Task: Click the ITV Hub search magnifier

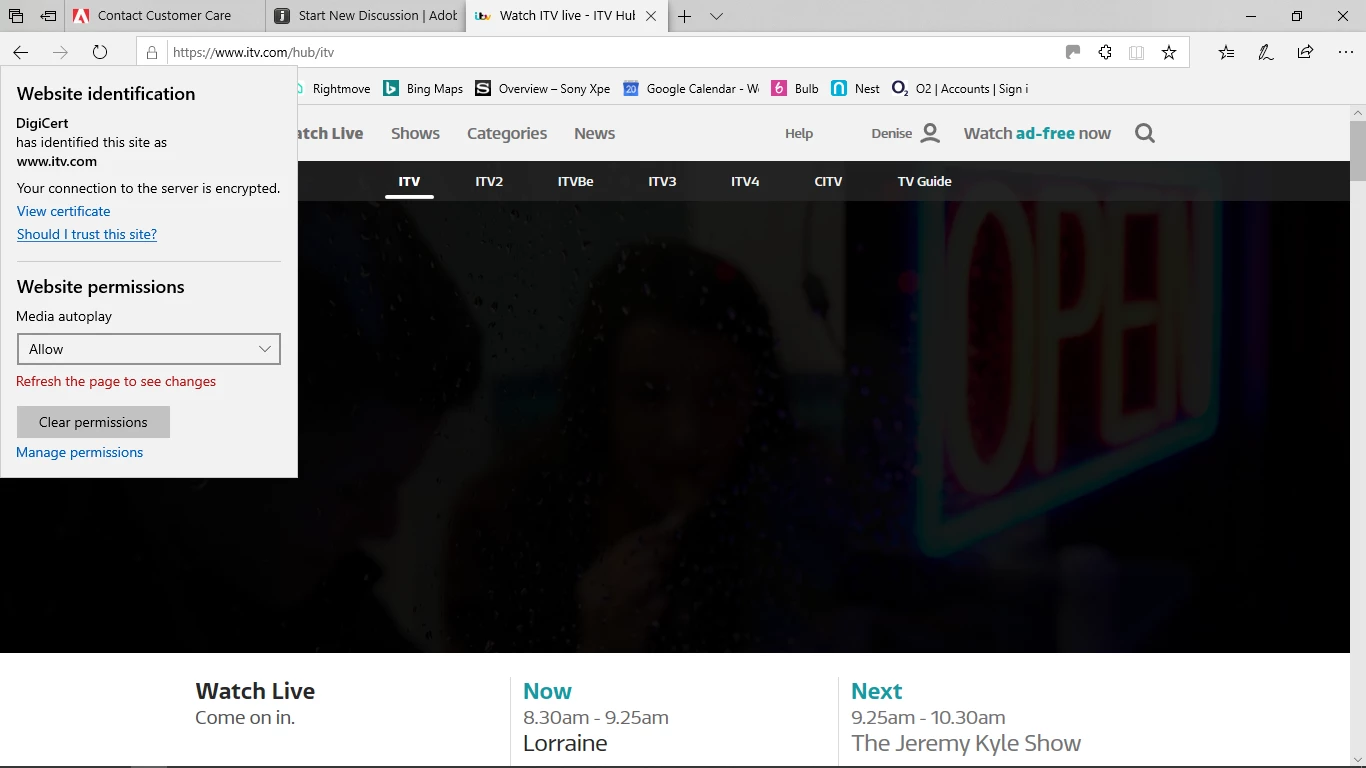Action: click(1145, 133)
